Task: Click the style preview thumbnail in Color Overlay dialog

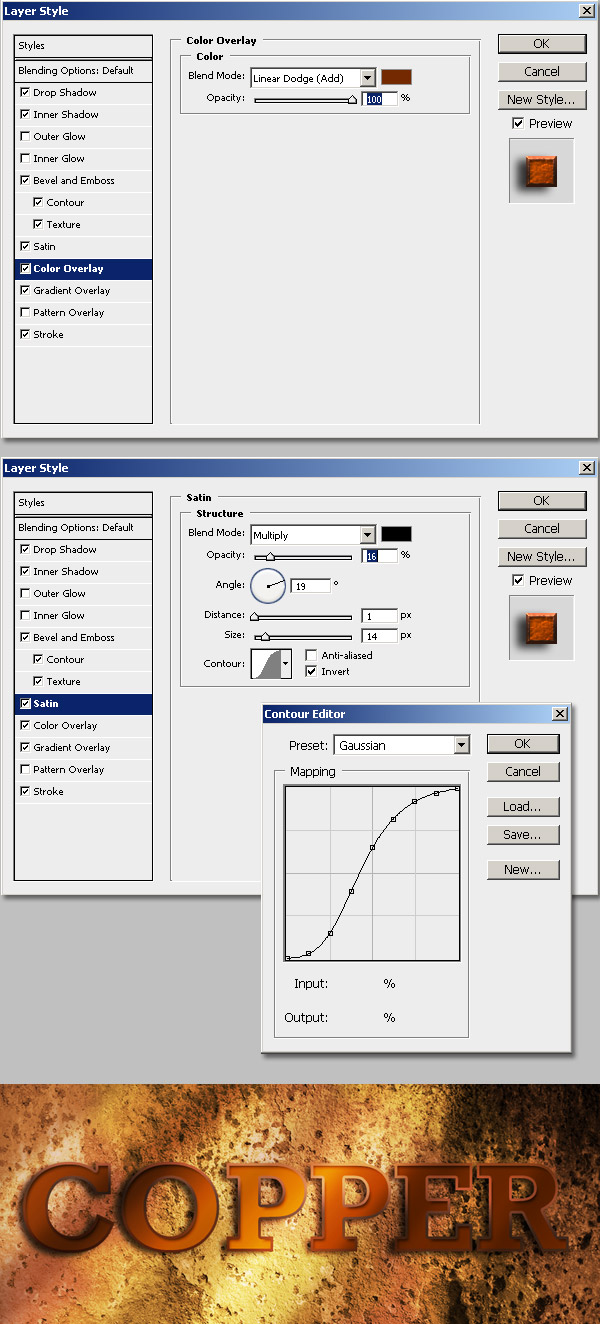Action: [x=541, y=171]
